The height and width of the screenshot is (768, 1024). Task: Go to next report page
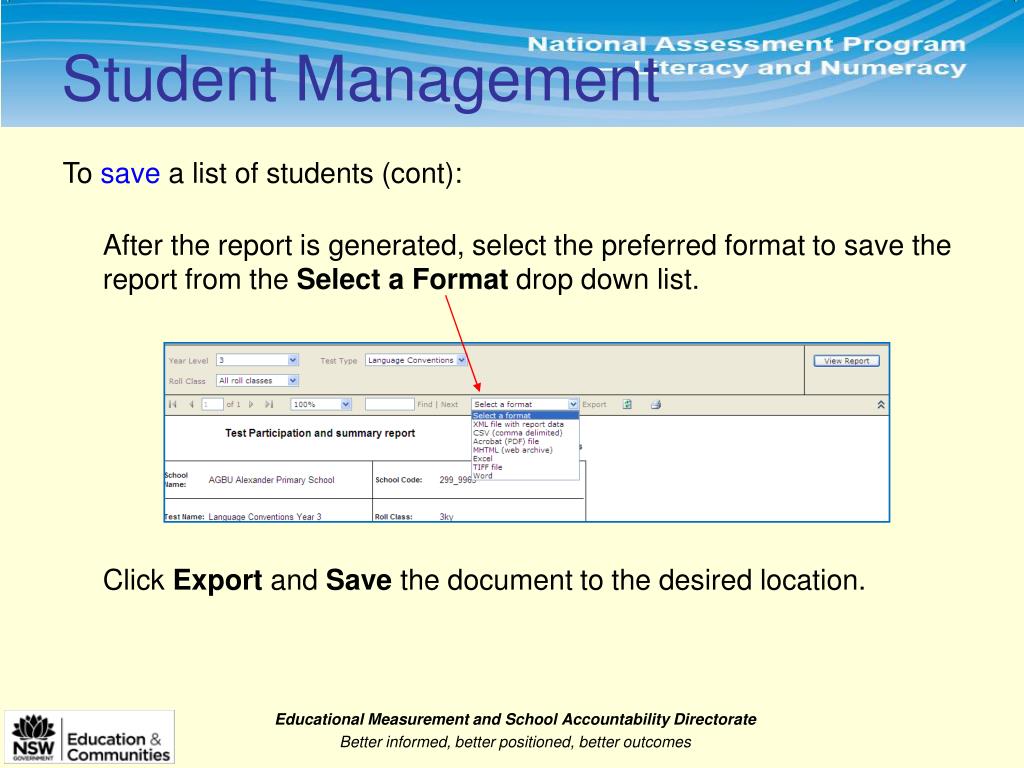tap(251, 404)
